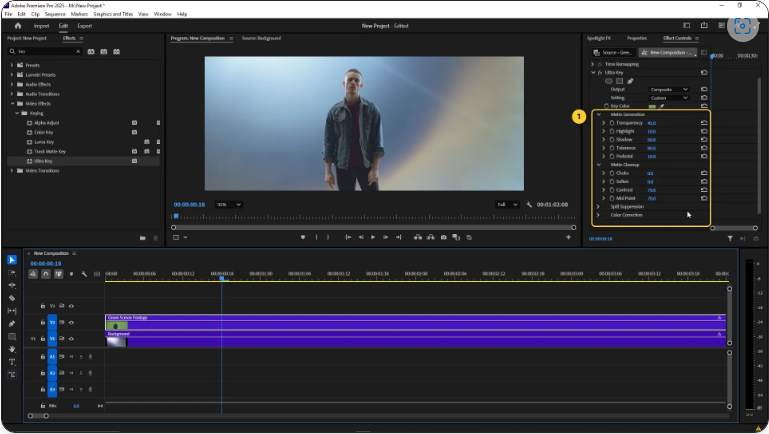Expand Spill Suppression group

pos(598,206)
